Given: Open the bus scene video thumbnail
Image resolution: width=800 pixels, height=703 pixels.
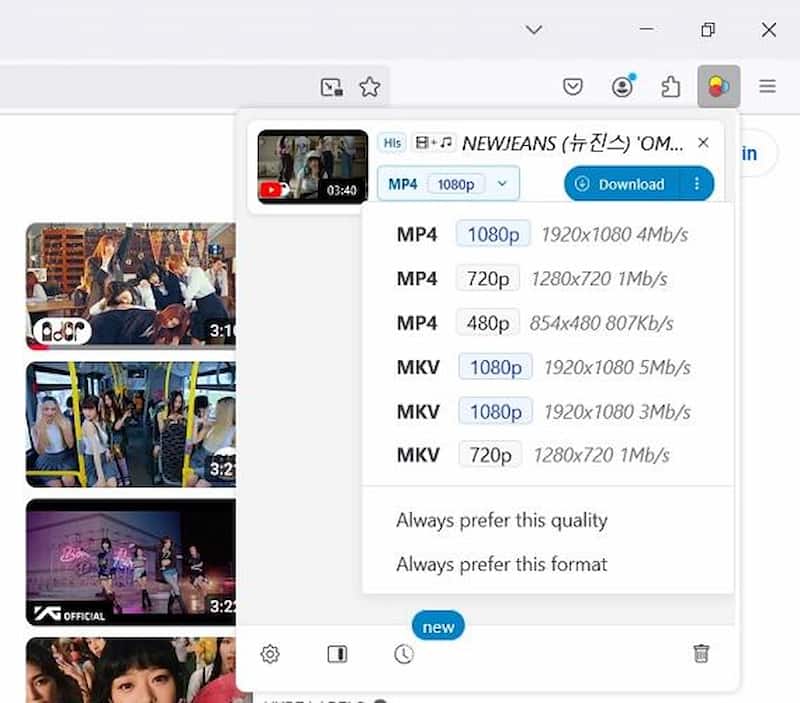Looking at the screenshot, I should pos(131,424).
